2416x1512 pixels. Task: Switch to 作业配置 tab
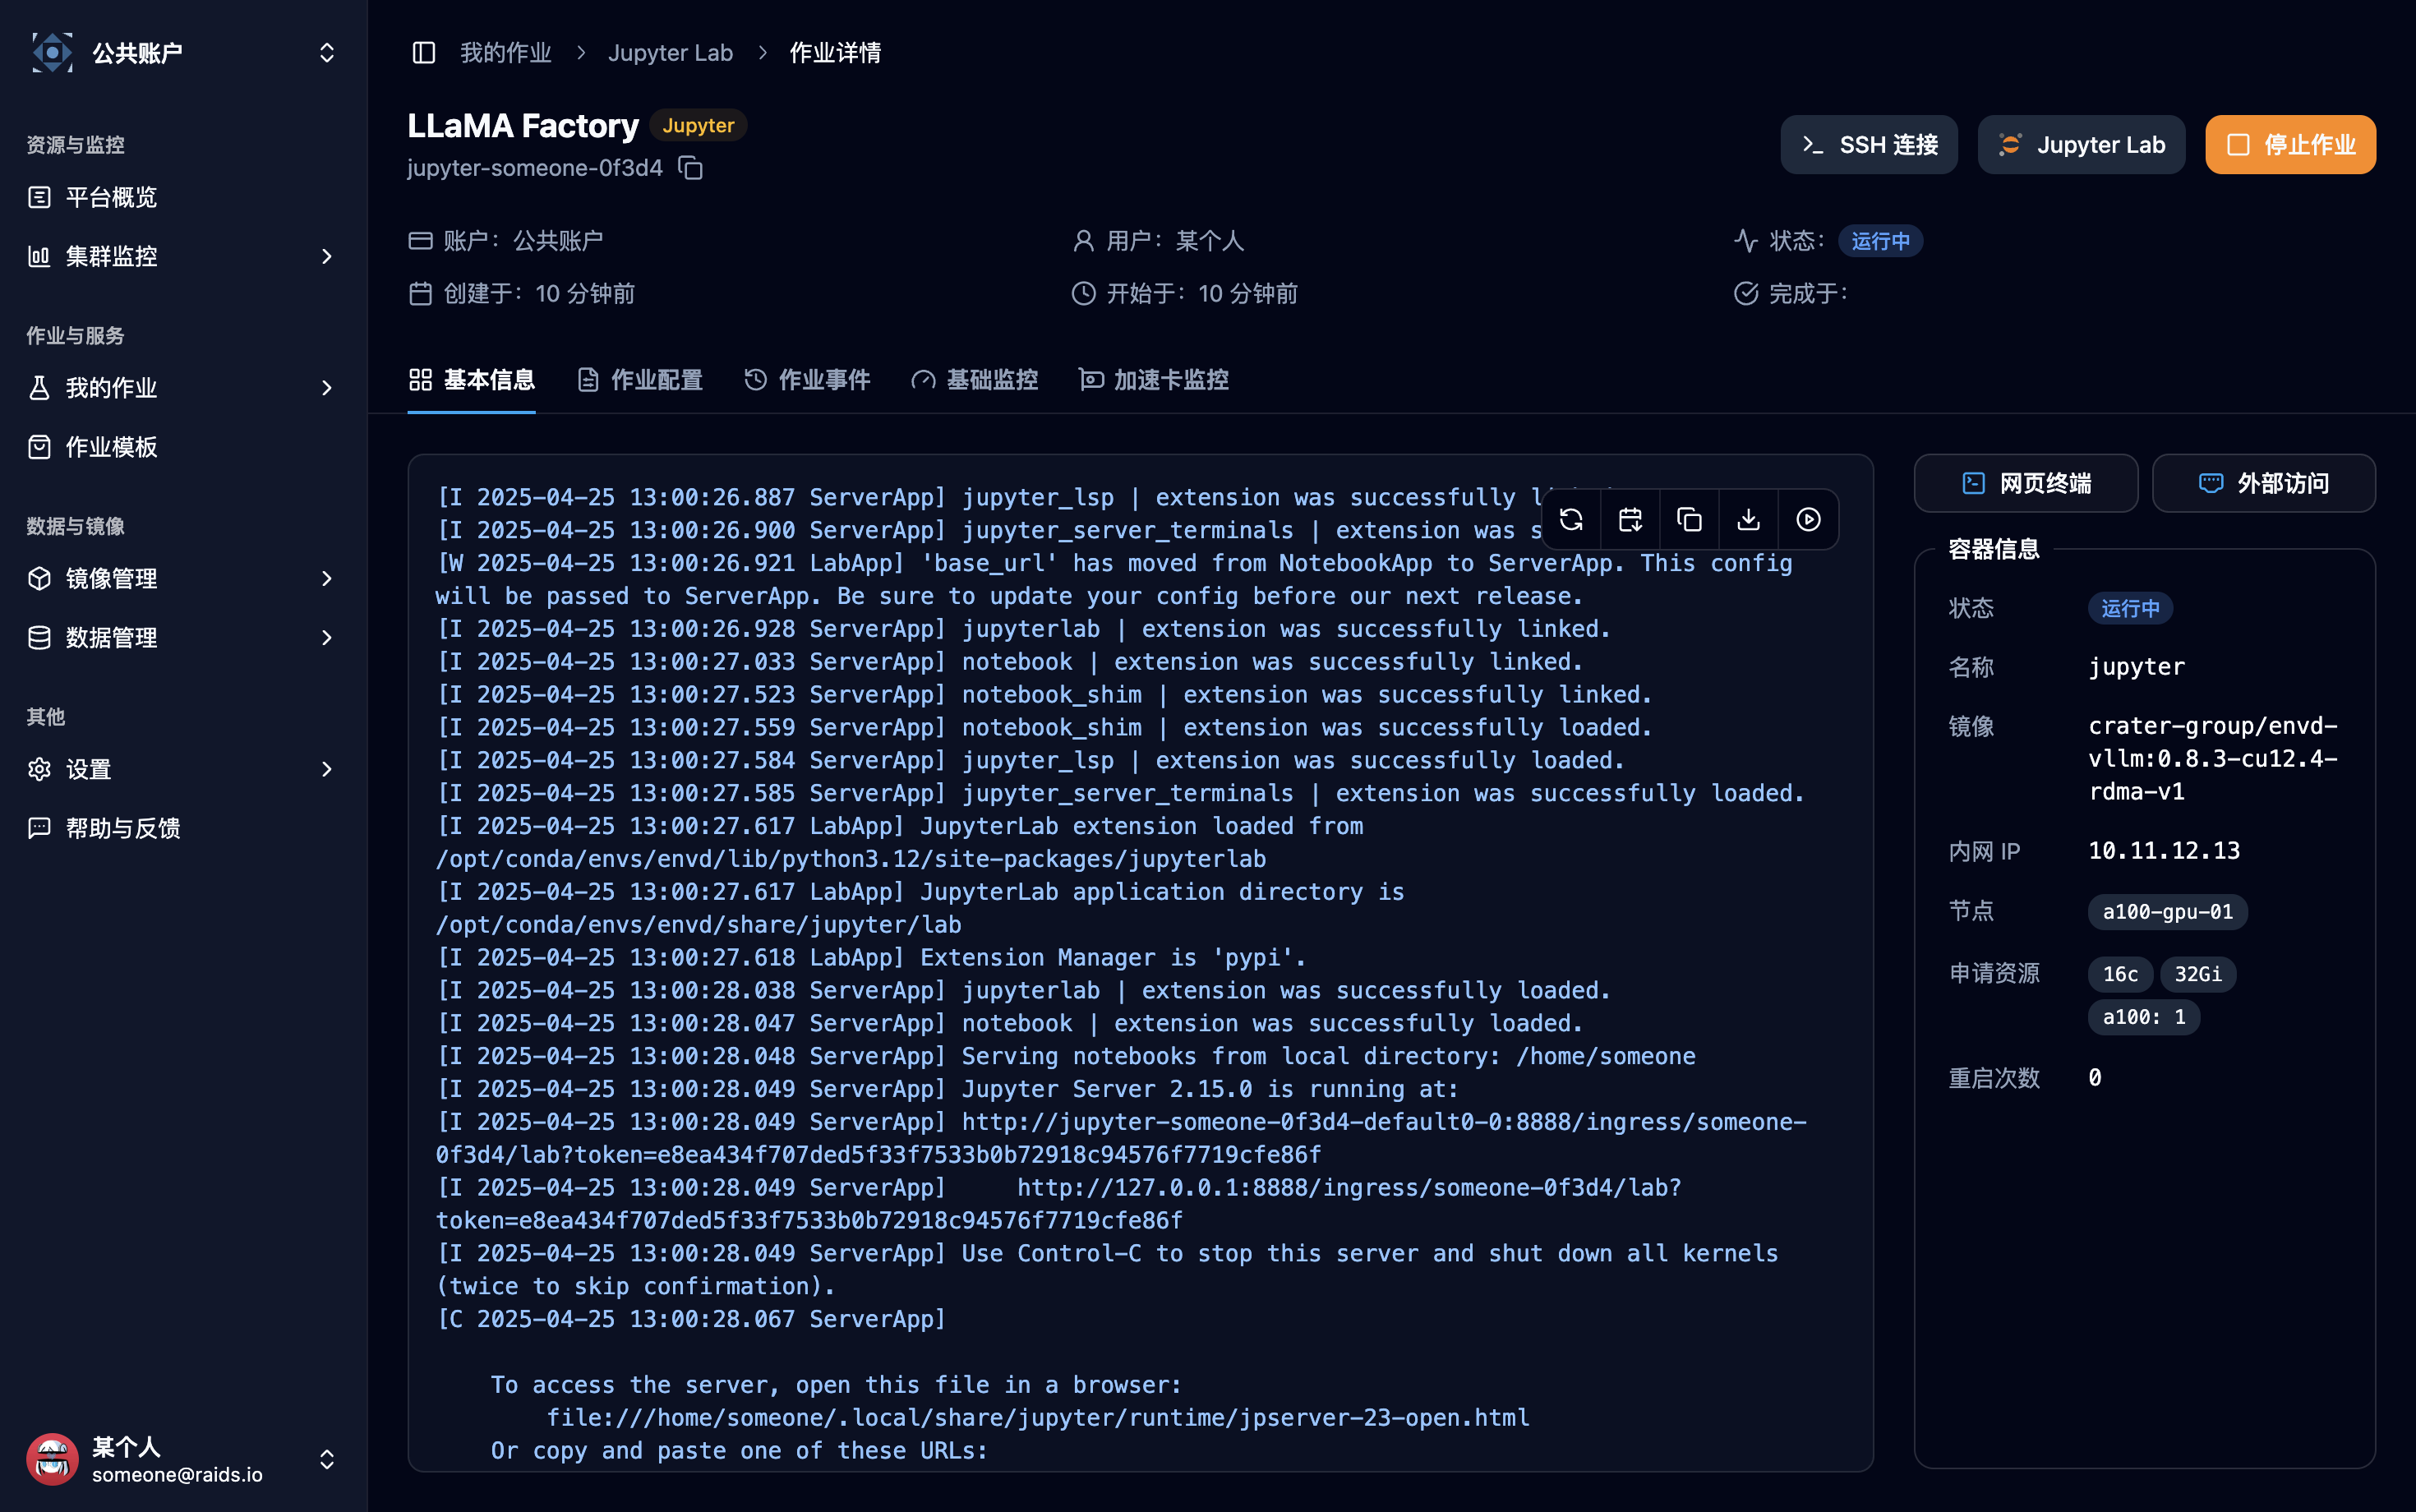[x=640, y=380]
